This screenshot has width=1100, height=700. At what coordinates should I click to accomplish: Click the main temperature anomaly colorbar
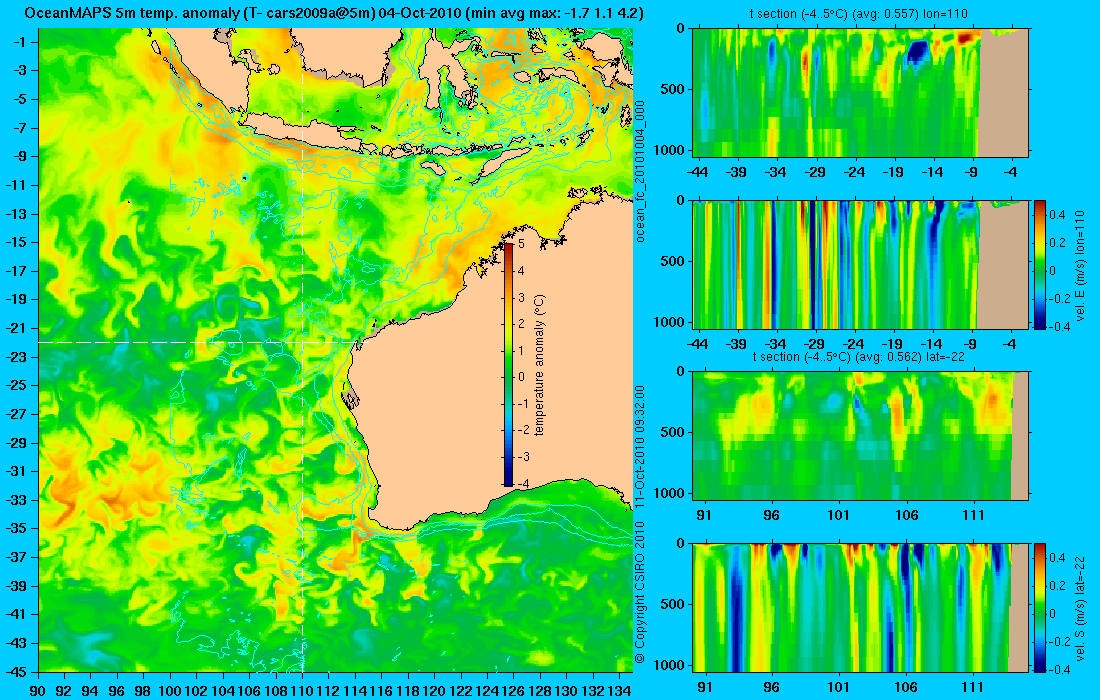(508, 364)
